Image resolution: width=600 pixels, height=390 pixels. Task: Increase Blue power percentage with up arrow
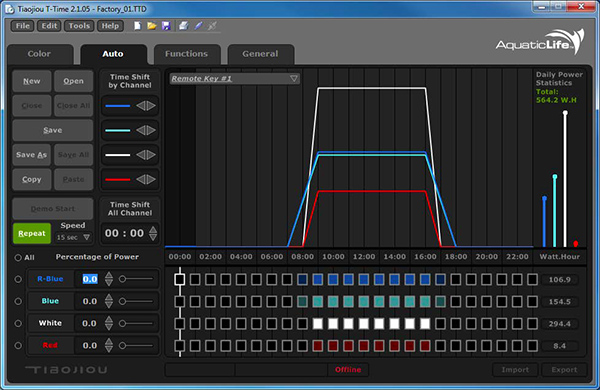(x=109, y=297)
